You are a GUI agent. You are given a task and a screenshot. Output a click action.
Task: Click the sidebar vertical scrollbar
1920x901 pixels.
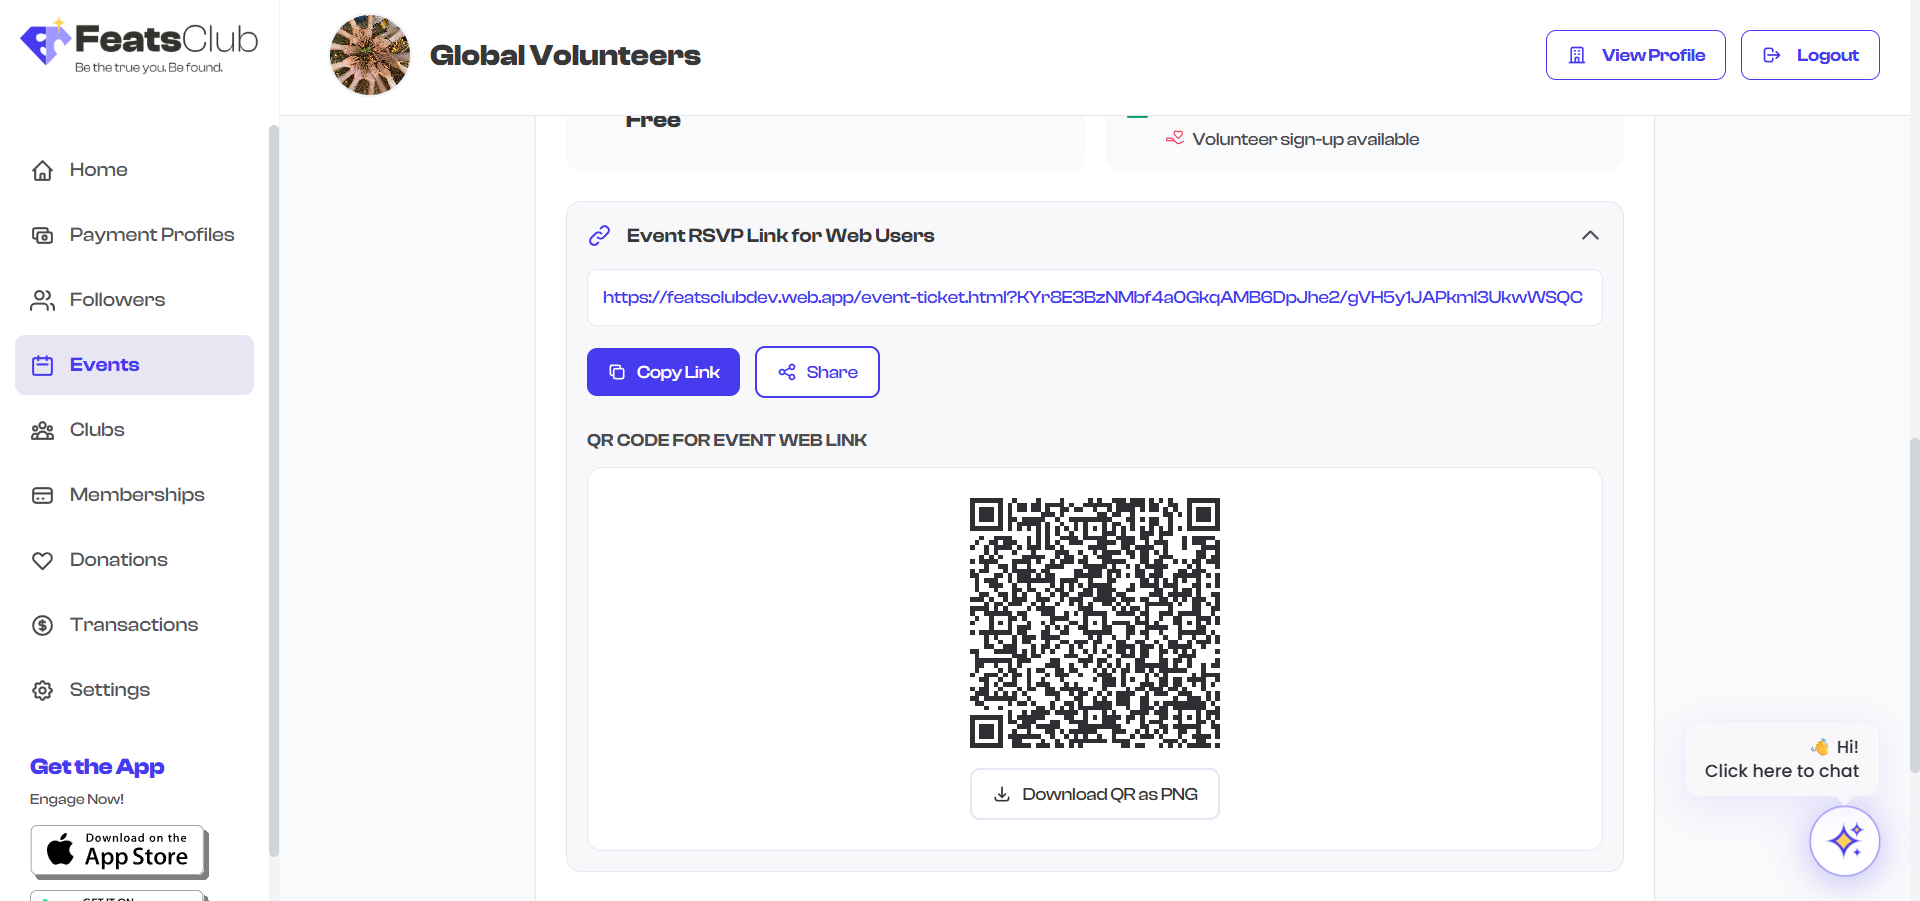273,490
